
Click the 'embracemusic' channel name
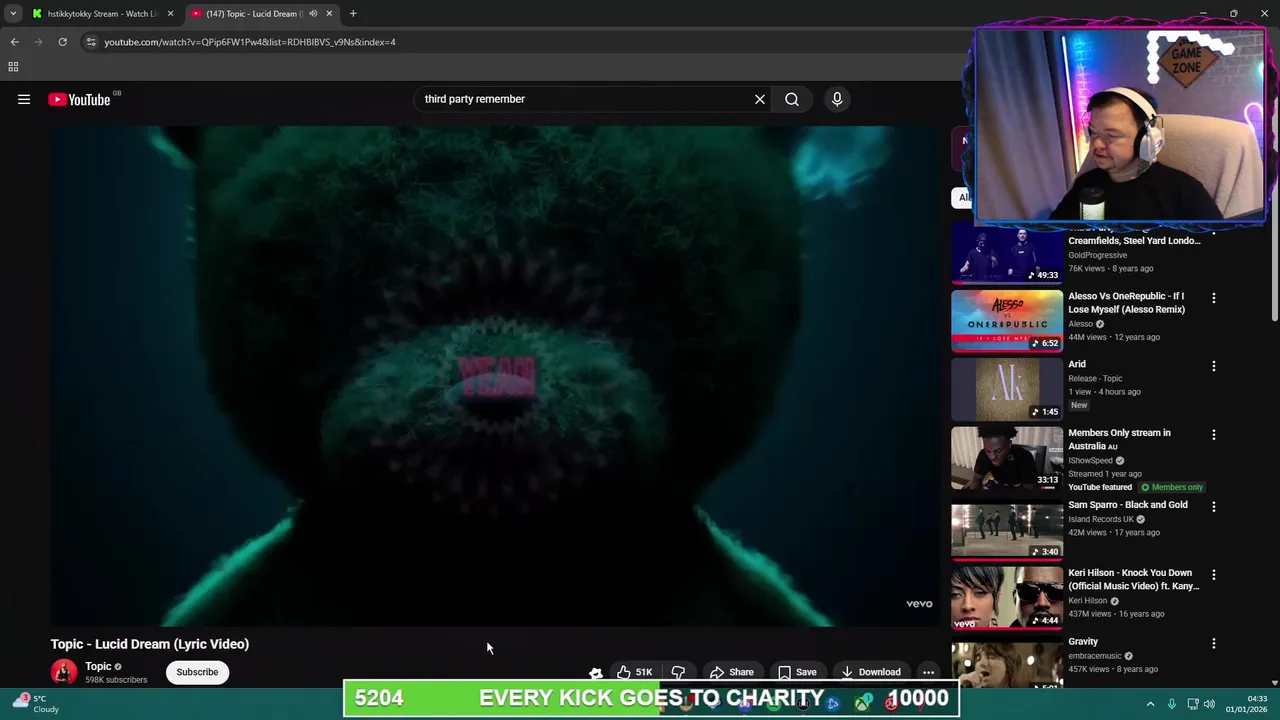pyautogui.click(x=1095, y=656)
